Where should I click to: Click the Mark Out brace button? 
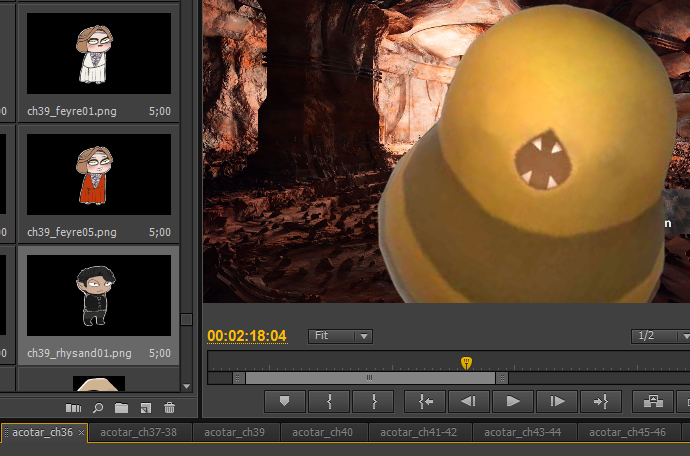click(374, 401)
